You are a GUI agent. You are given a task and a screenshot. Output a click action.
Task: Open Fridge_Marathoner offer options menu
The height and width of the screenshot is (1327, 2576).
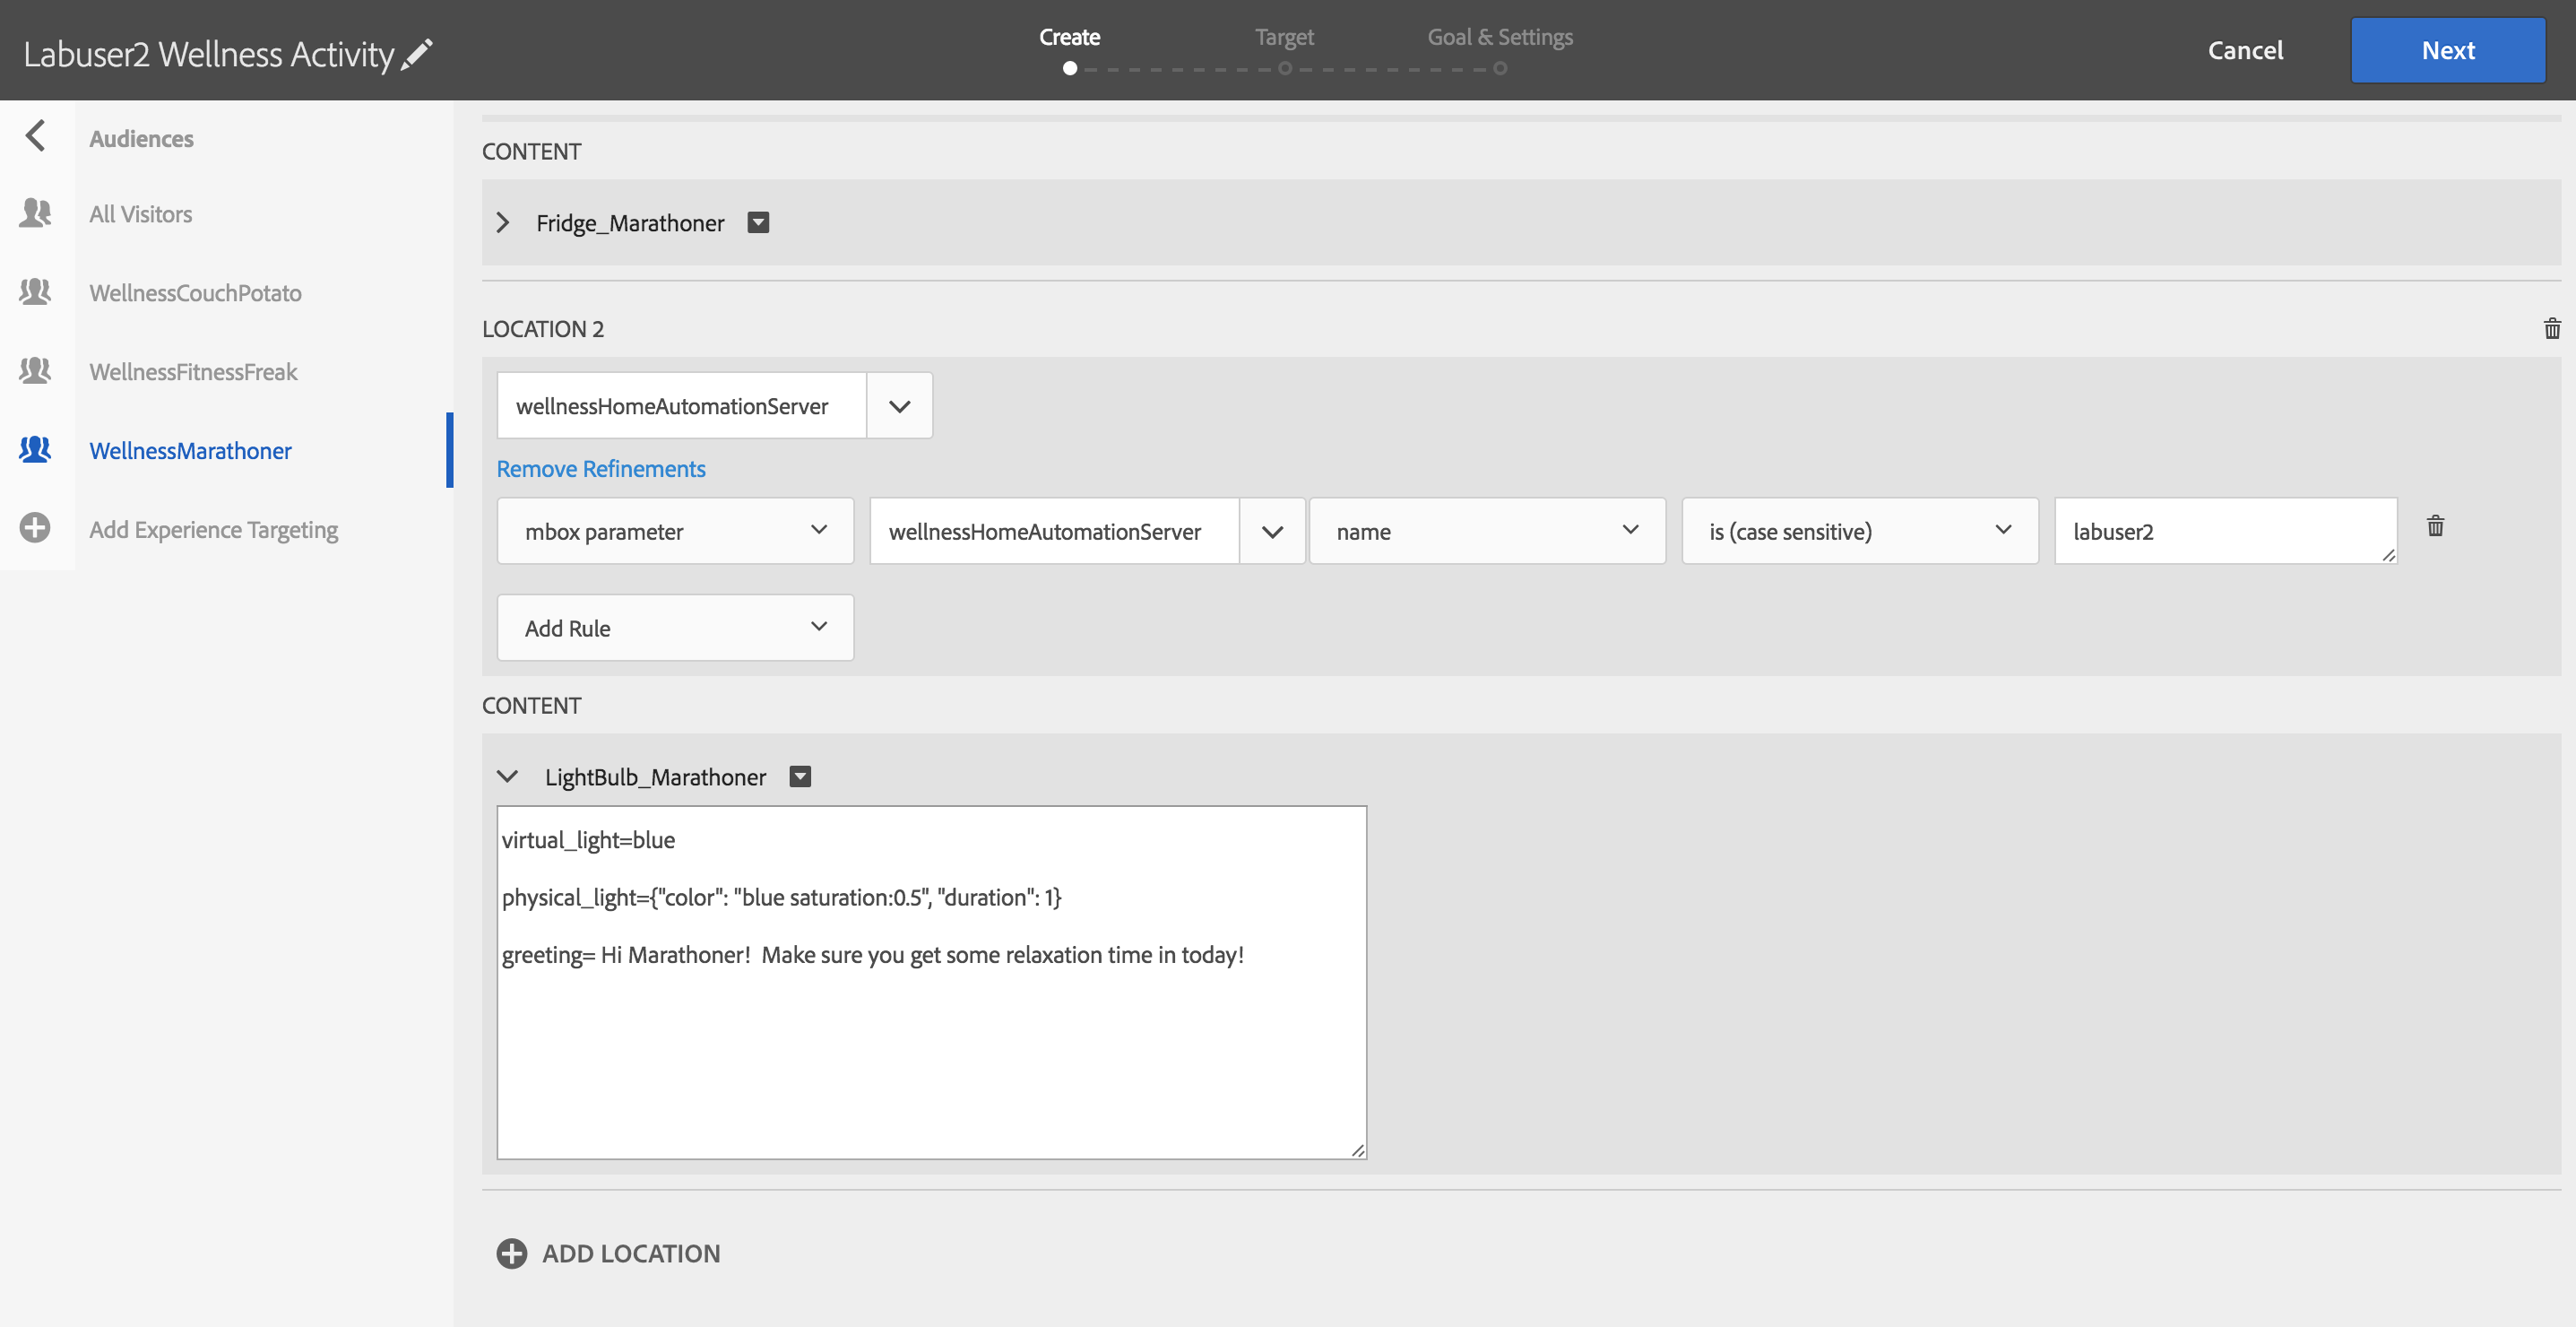point(758,223)
